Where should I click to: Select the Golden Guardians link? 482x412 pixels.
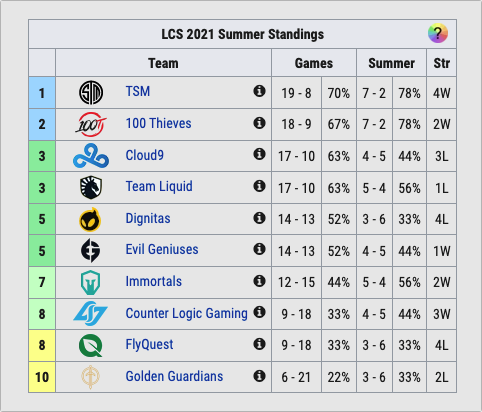coord(174,376)
